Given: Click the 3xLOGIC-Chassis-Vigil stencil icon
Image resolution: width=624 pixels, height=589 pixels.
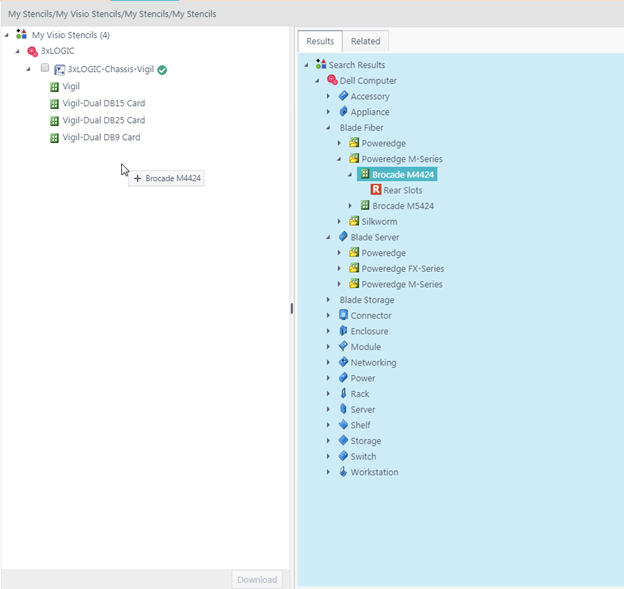Looking at the screenshot, I should 59,70.
